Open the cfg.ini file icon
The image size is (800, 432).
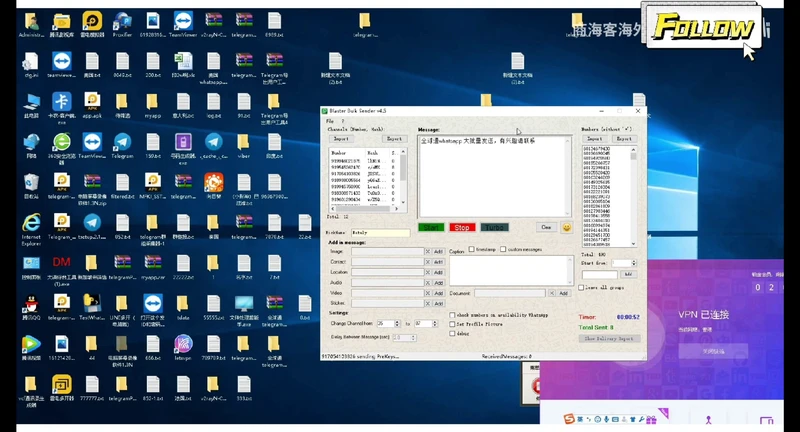[x=31, y=65]
